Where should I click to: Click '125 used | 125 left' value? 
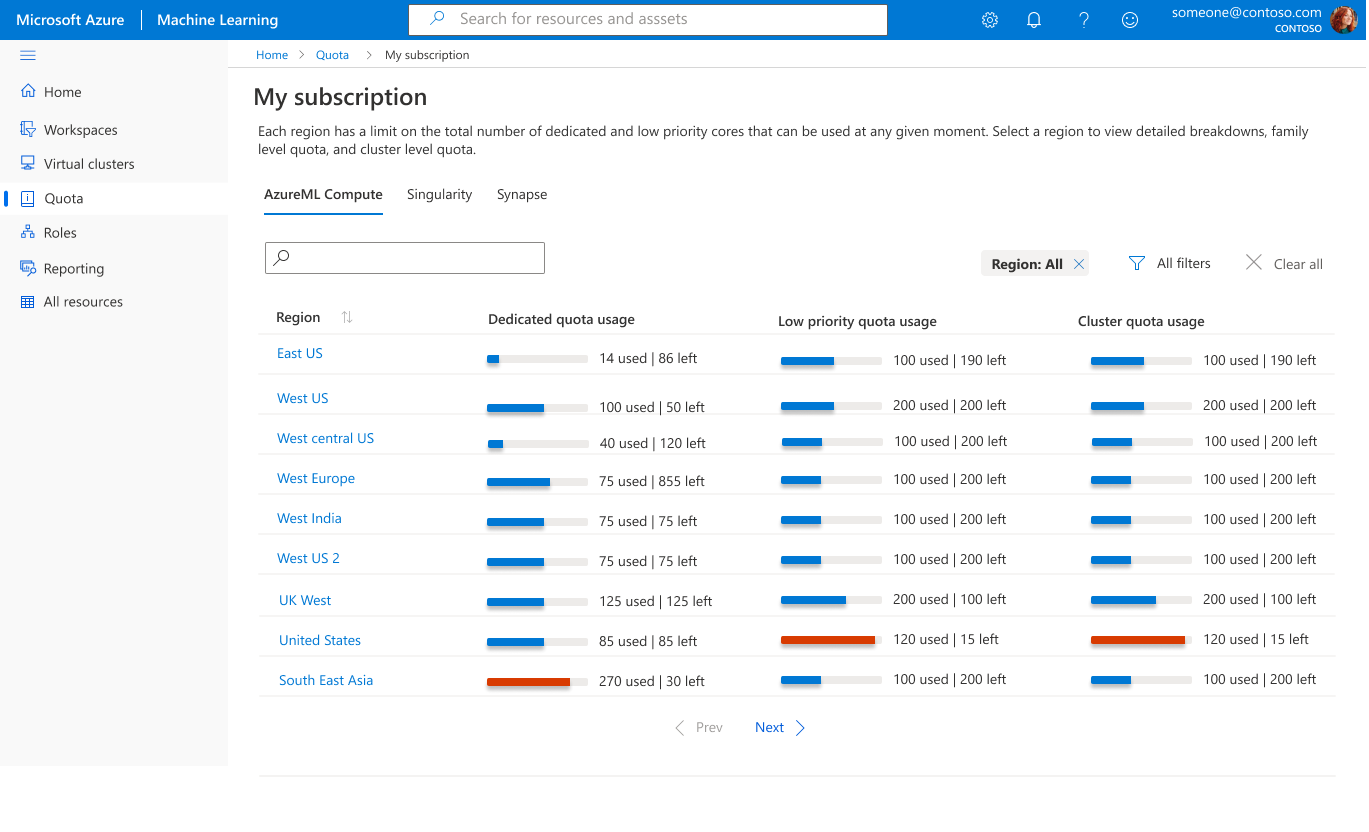coord(656,602)
